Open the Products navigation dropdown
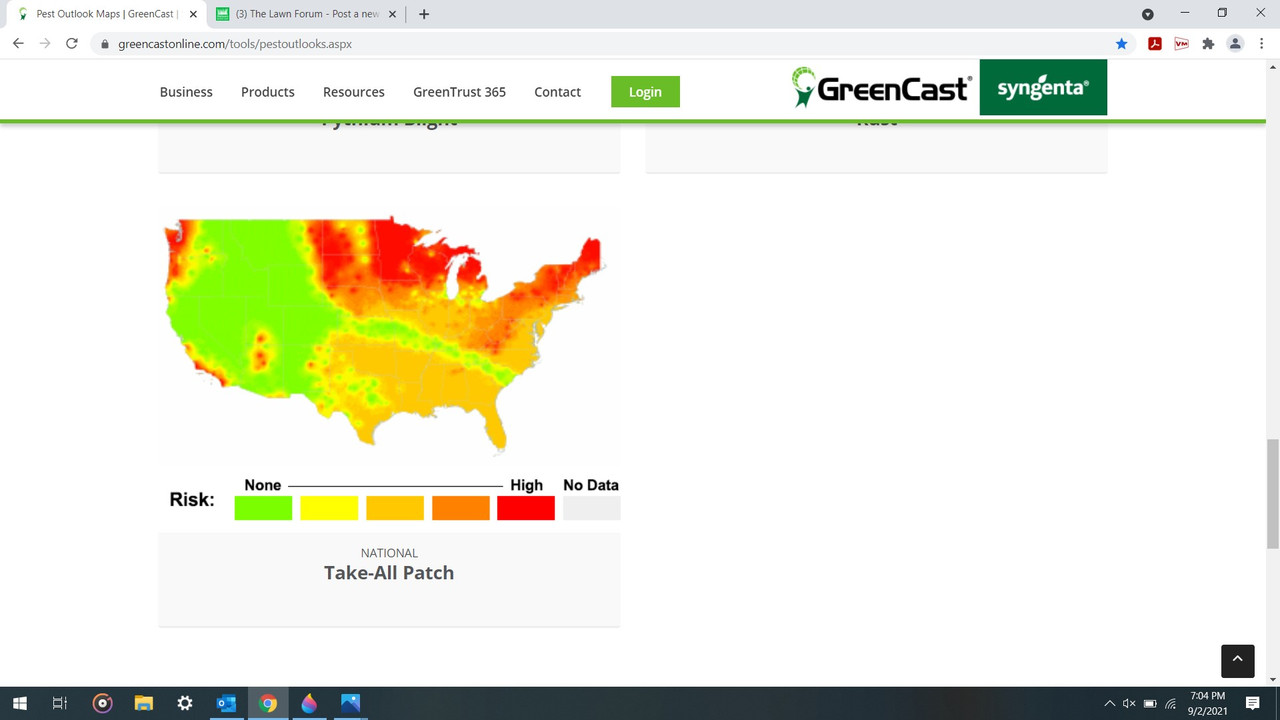This screenshot has height=720, width=1280. (267, 91)
